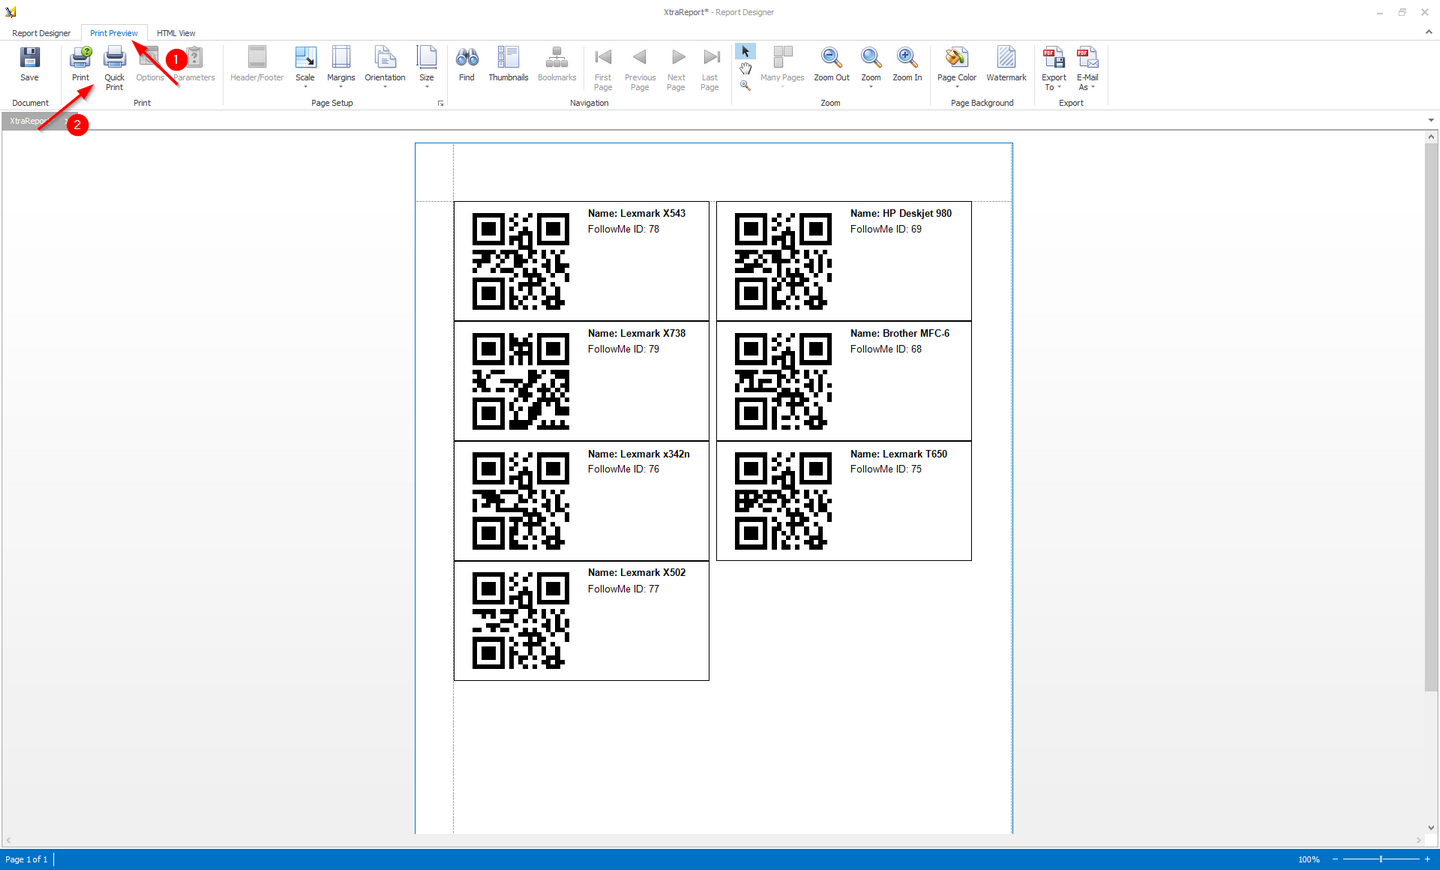Click the status bar zoom plus button
The width and height of the screenshot is (1440, 870).
(1427, 859)
